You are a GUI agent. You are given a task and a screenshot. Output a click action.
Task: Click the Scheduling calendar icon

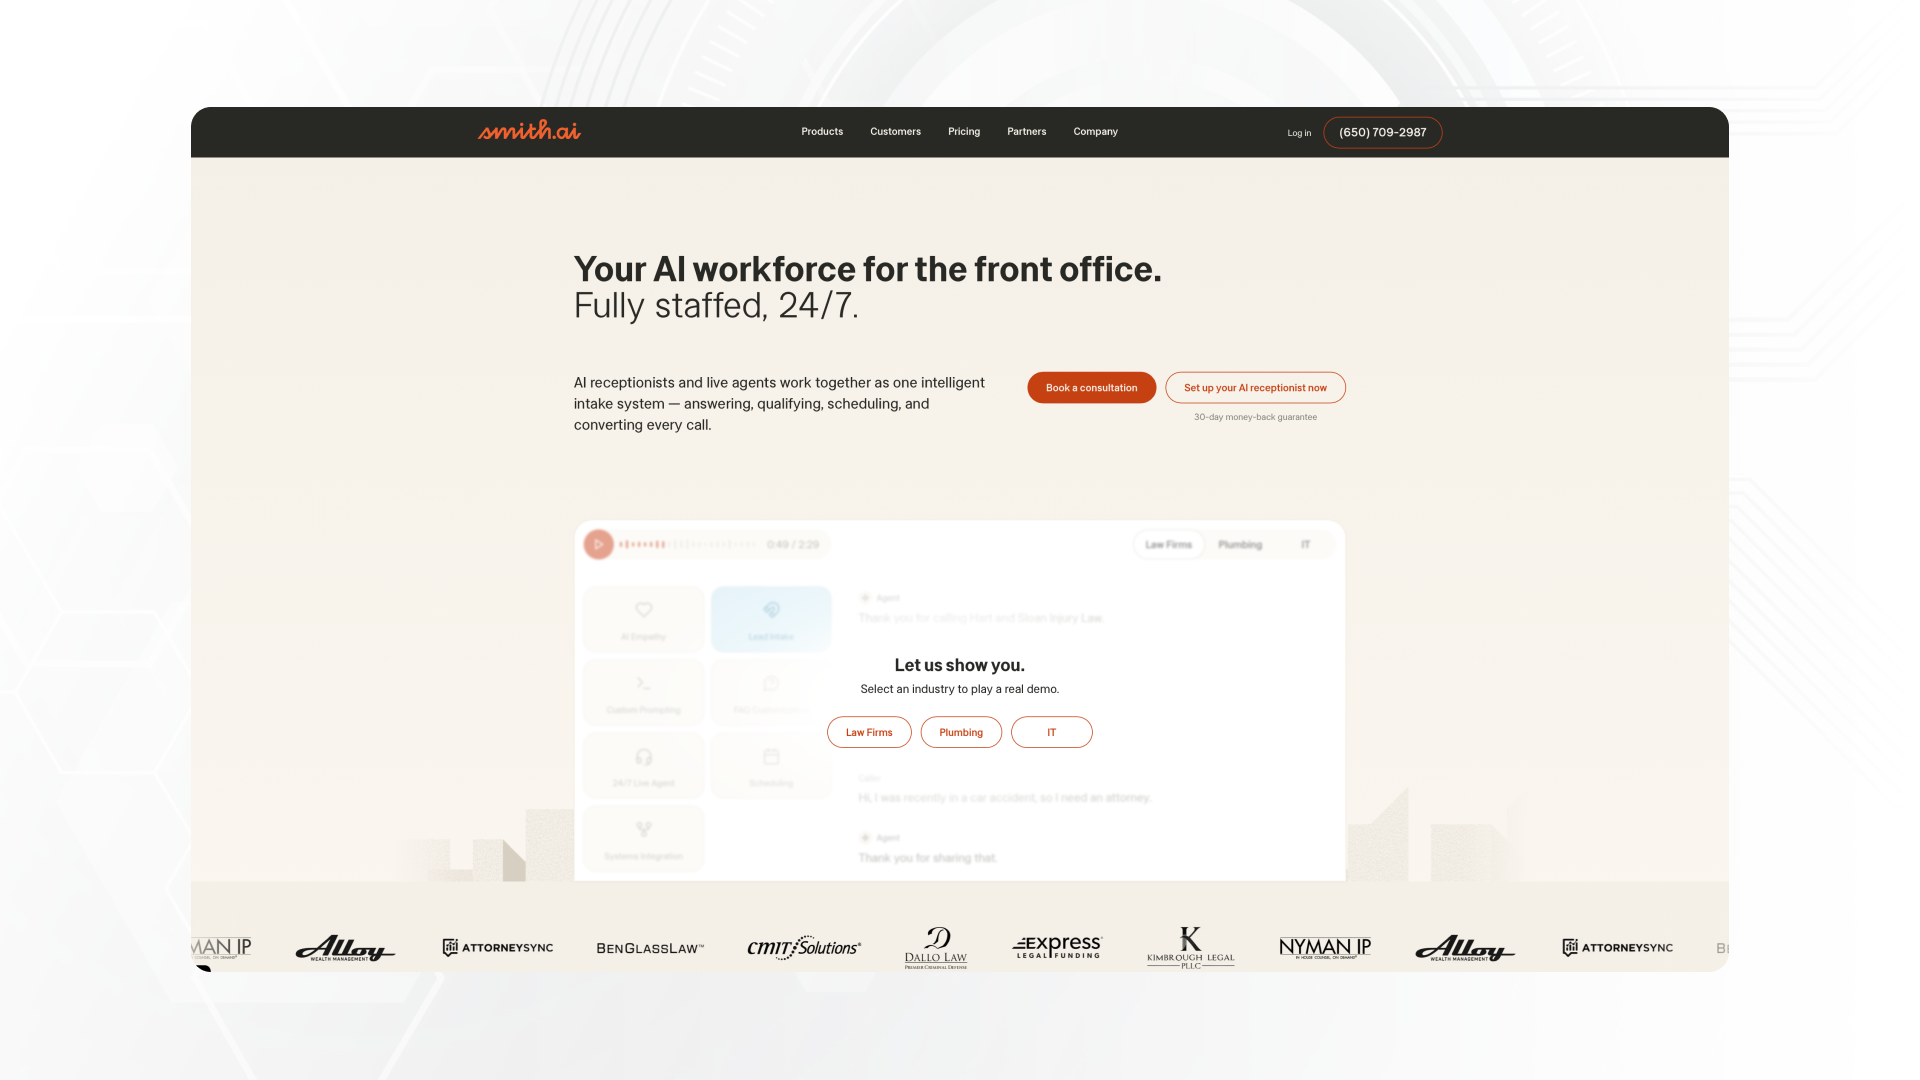tap(771, 757)
